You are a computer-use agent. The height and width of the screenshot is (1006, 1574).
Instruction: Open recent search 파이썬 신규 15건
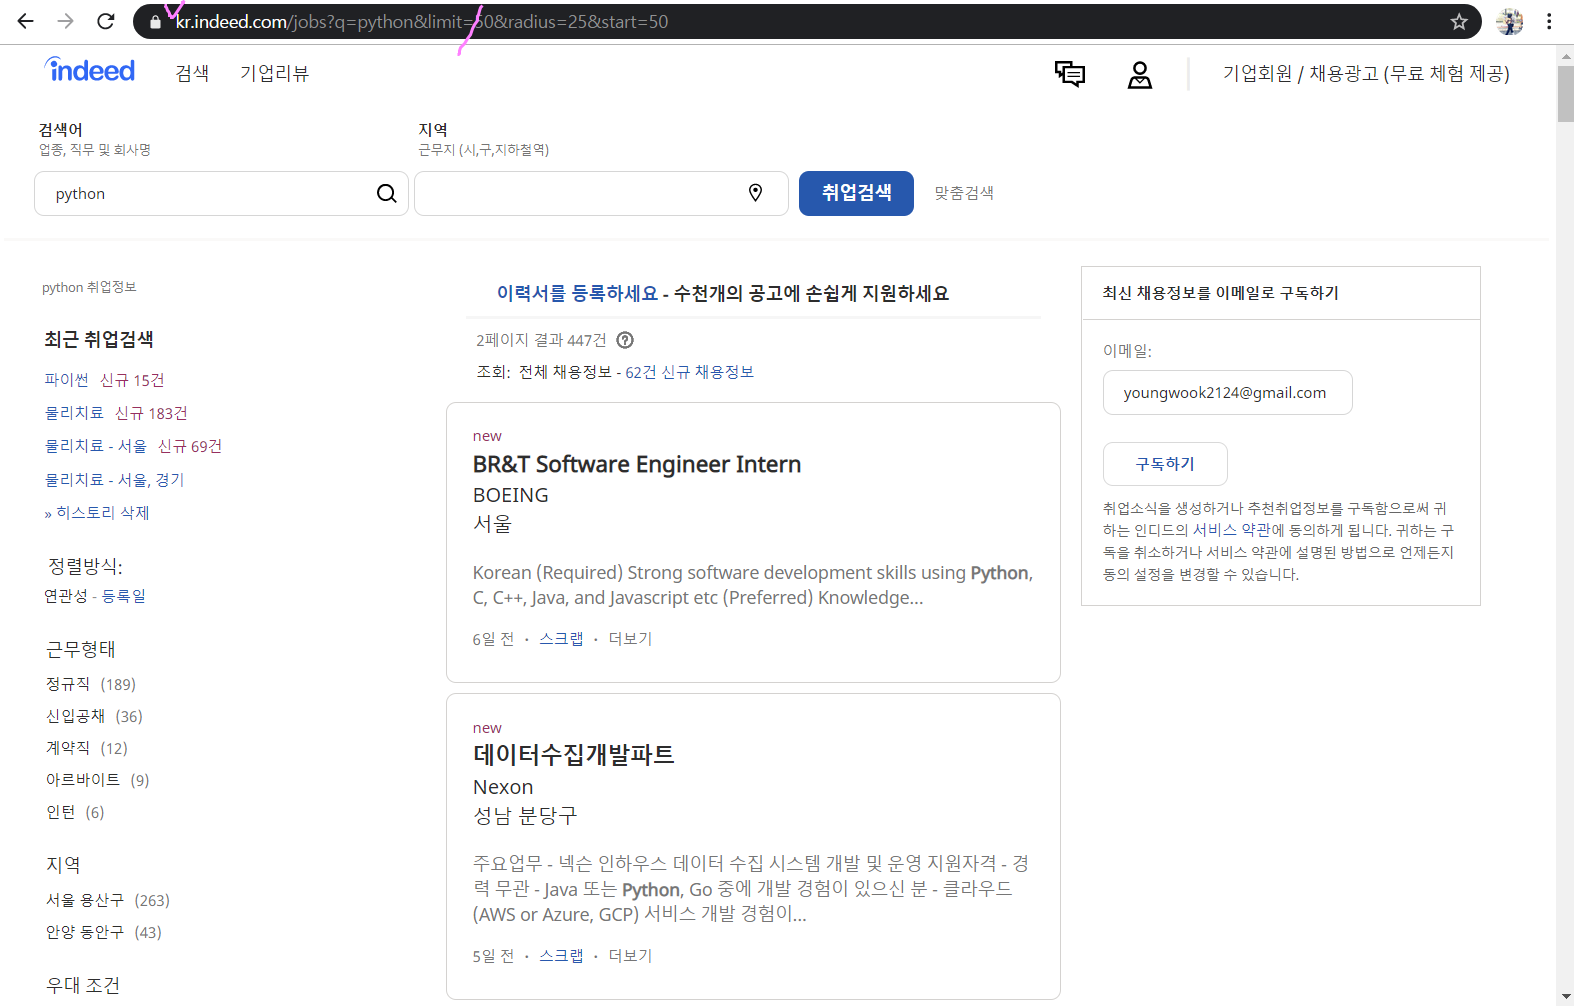point(105,380)
